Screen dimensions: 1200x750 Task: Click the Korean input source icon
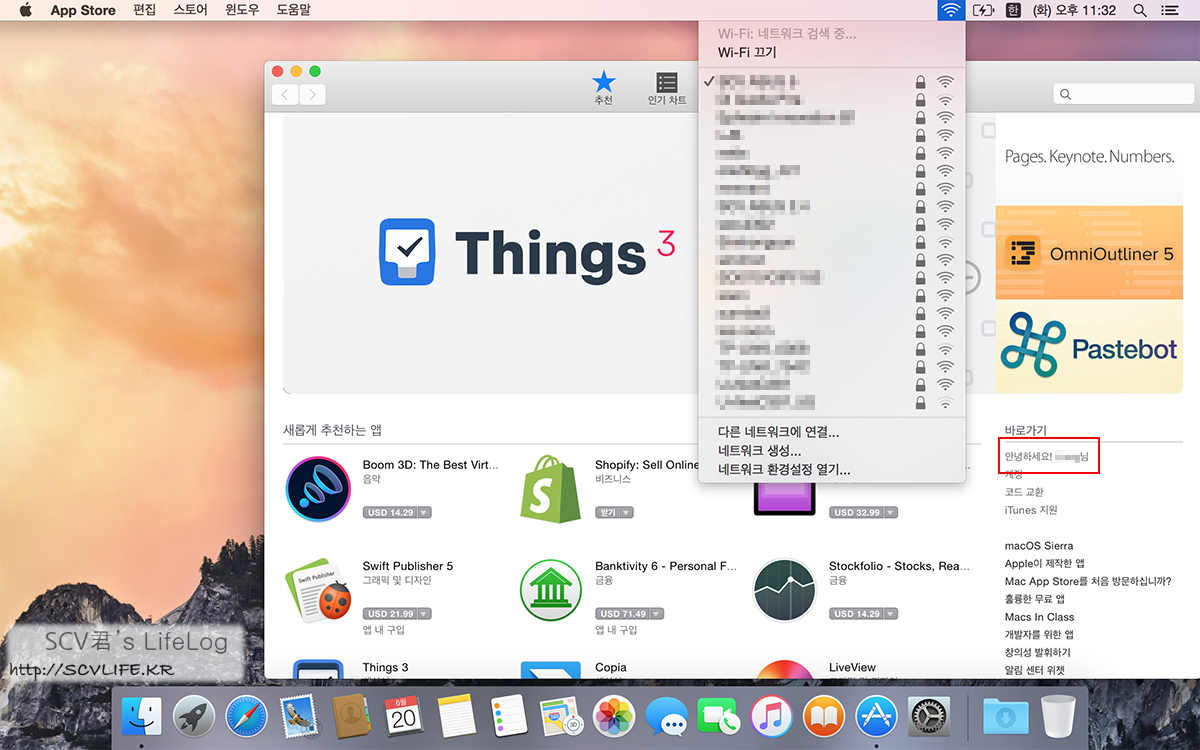(x=1013, y=10)
